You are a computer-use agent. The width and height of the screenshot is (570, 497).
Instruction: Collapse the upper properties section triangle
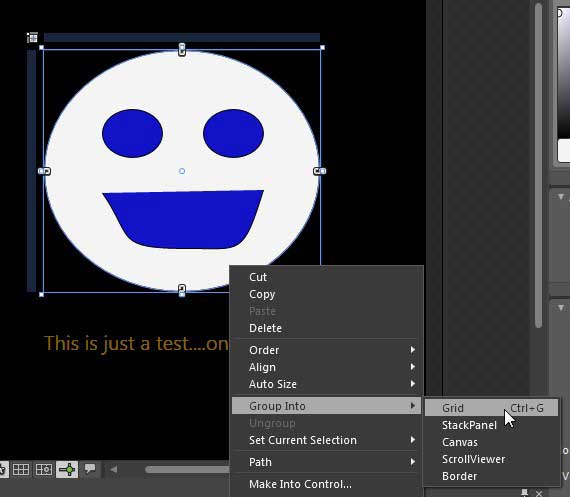(x=561, y=197)
